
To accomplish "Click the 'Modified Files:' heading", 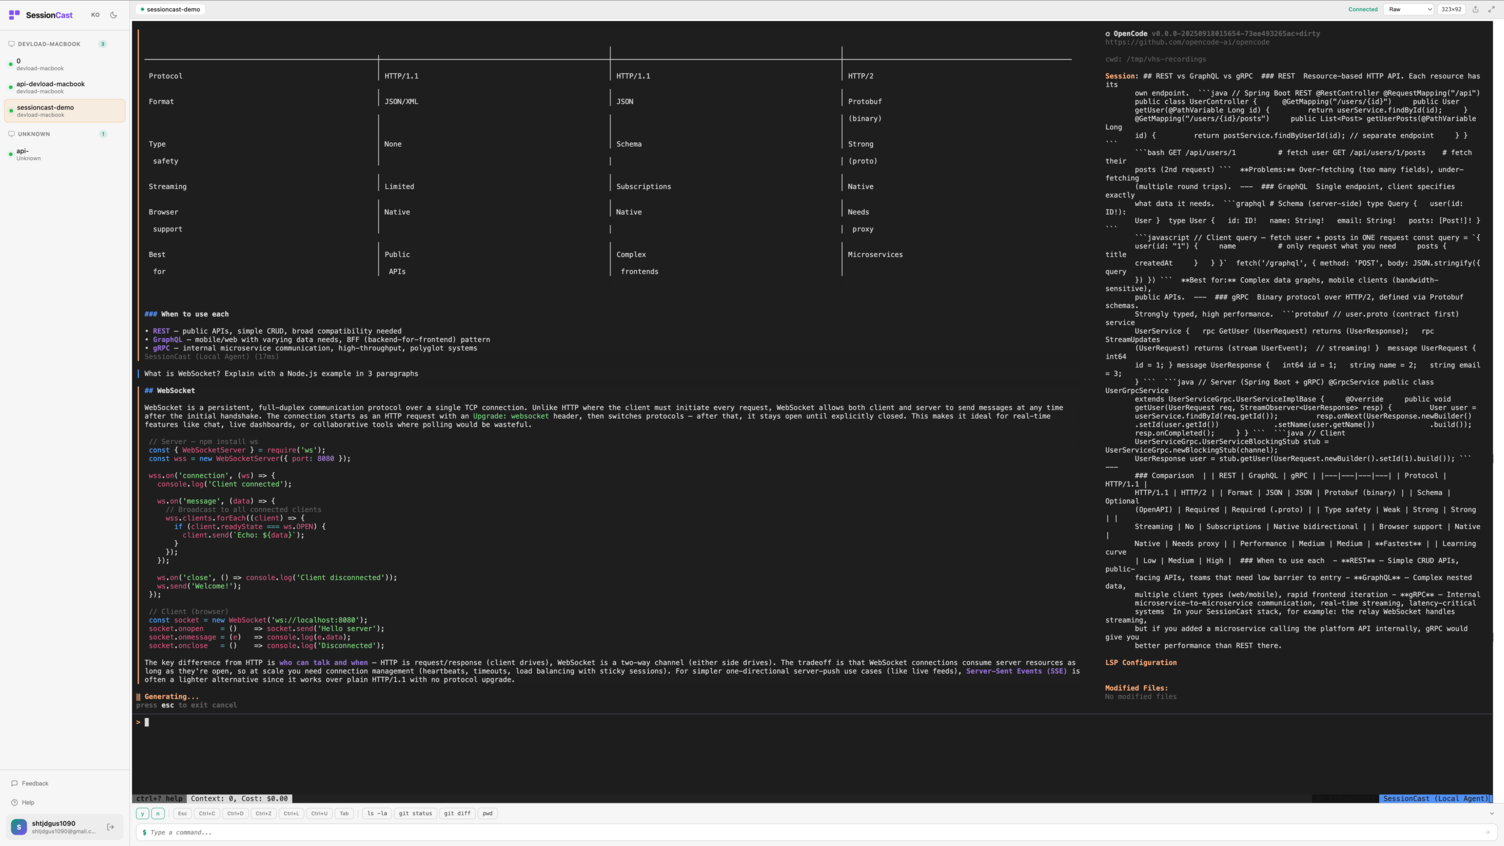I will [1136, 688].
